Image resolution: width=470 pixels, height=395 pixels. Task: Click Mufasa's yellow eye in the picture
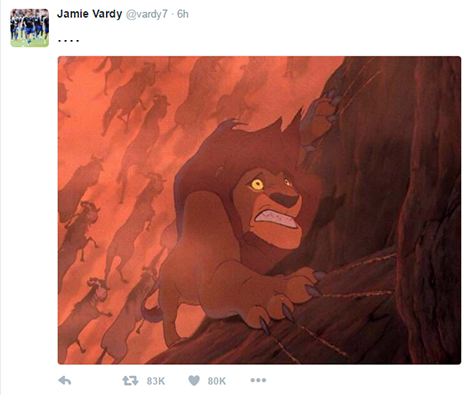click(257, 184)
